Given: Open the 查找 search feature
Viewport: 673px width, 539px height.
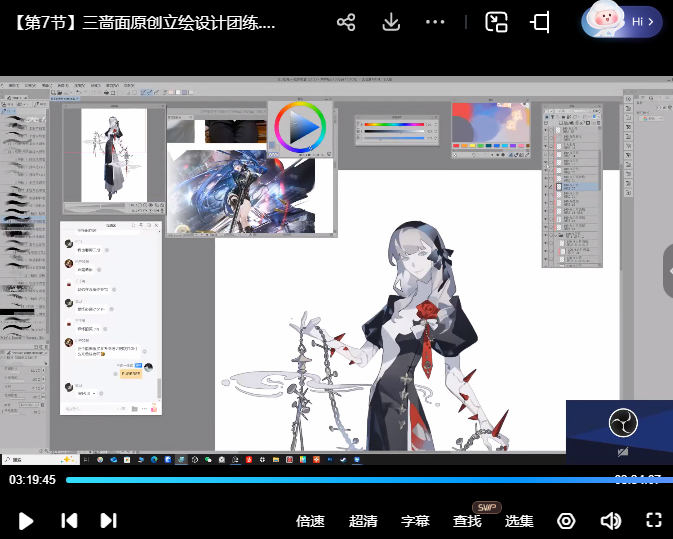Looking at the screenshot, I should point(467,521).
